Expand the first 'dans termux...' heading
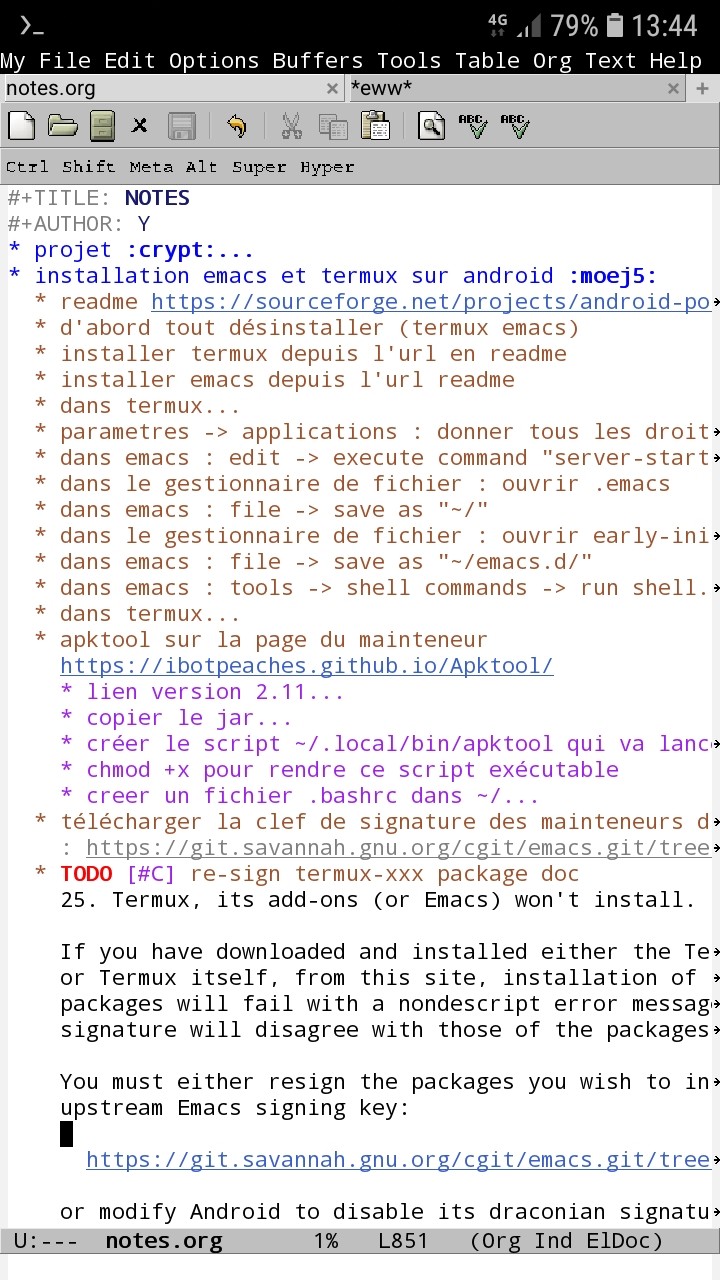Image resolution: width=720 pixels, height=1280 pixels. 137,406
